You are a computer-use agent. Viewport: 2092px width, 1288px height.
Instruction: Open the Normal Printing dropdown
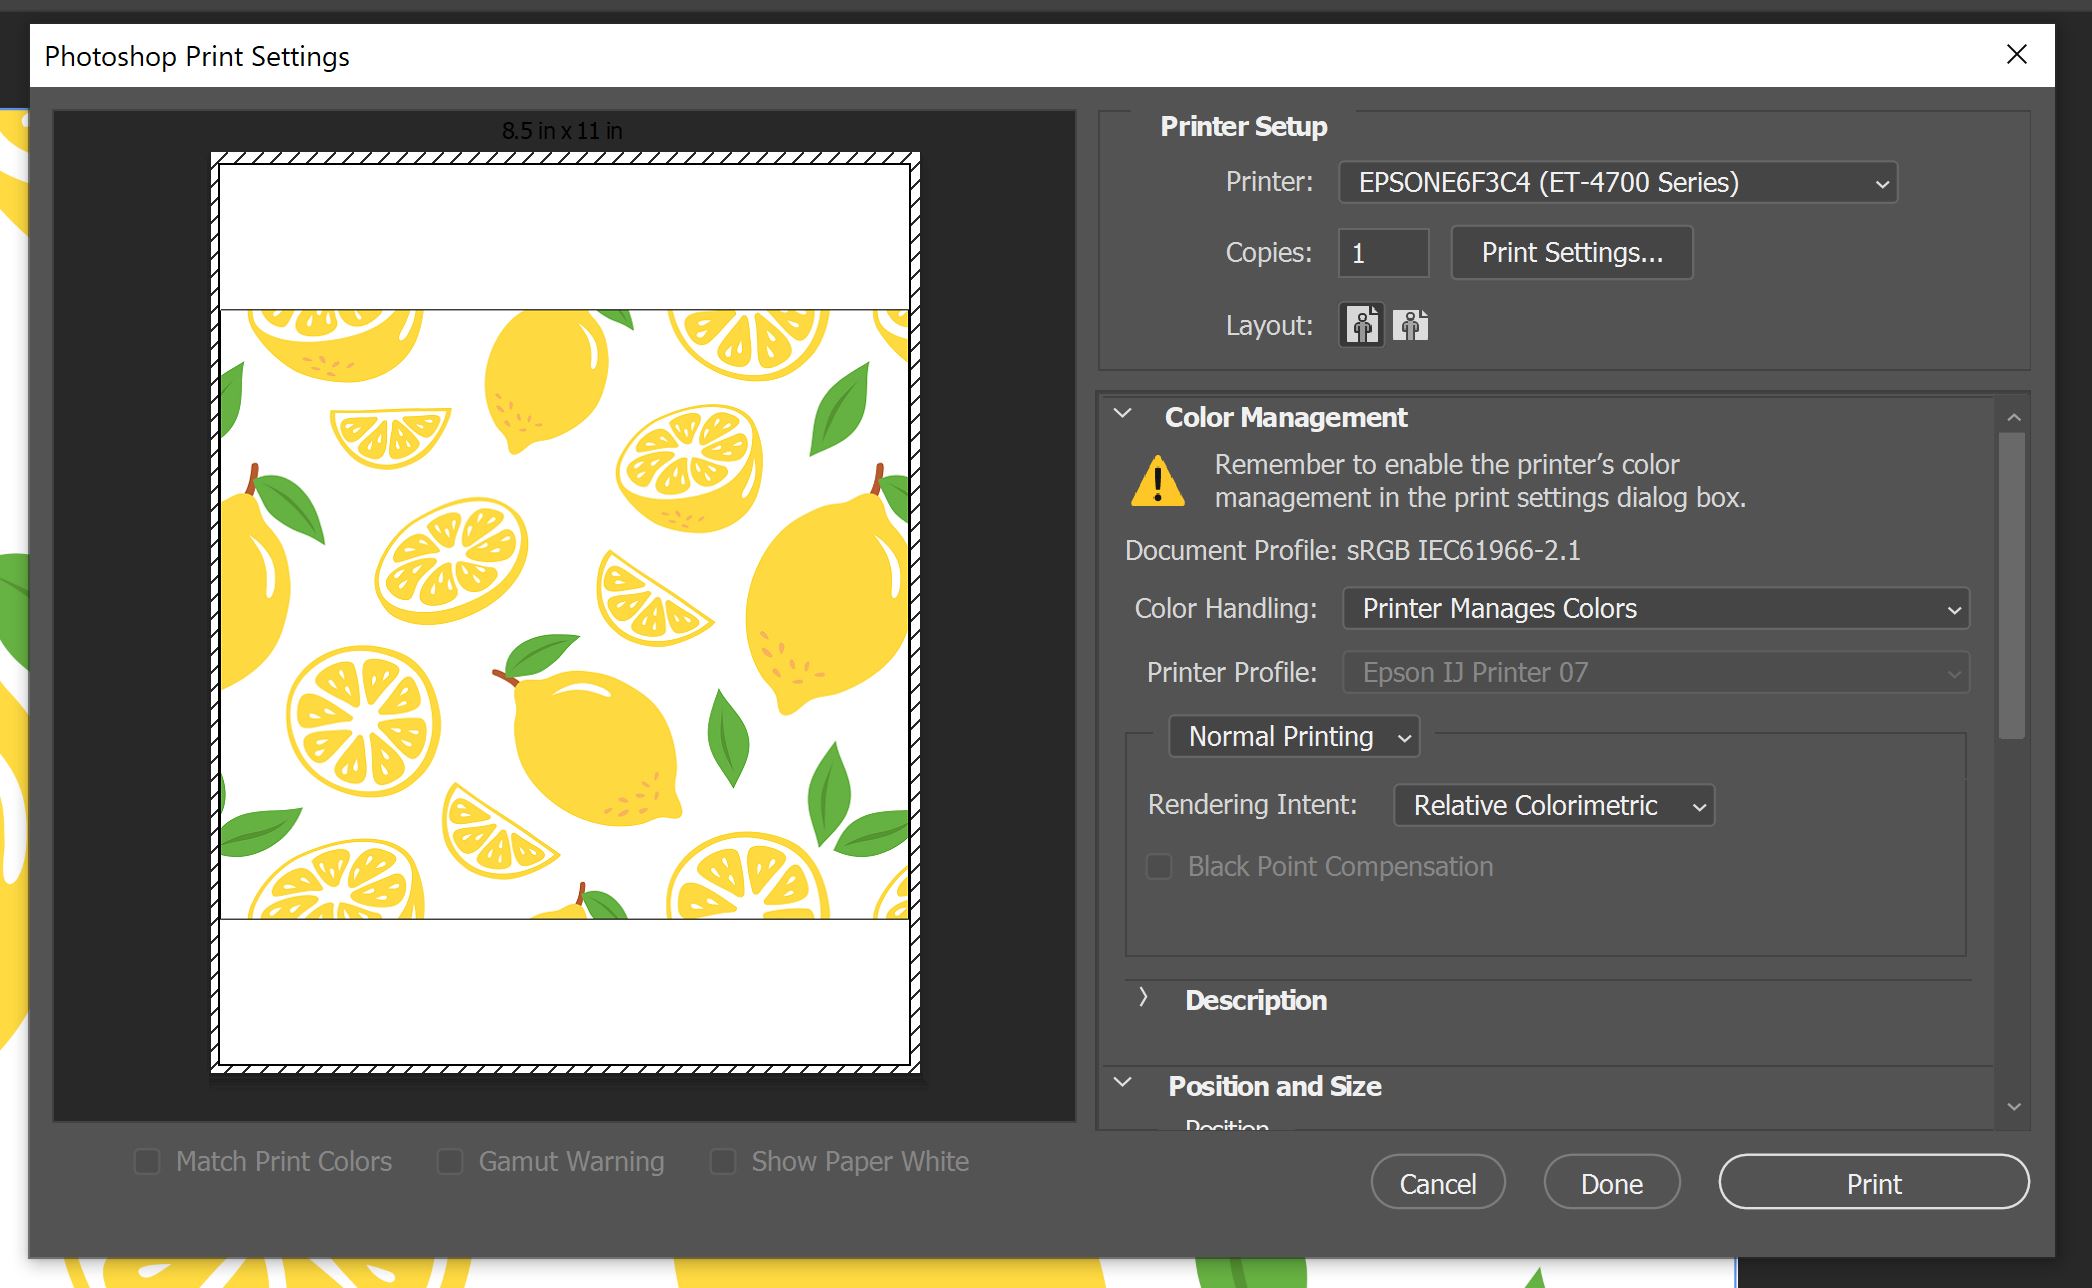1294,736
